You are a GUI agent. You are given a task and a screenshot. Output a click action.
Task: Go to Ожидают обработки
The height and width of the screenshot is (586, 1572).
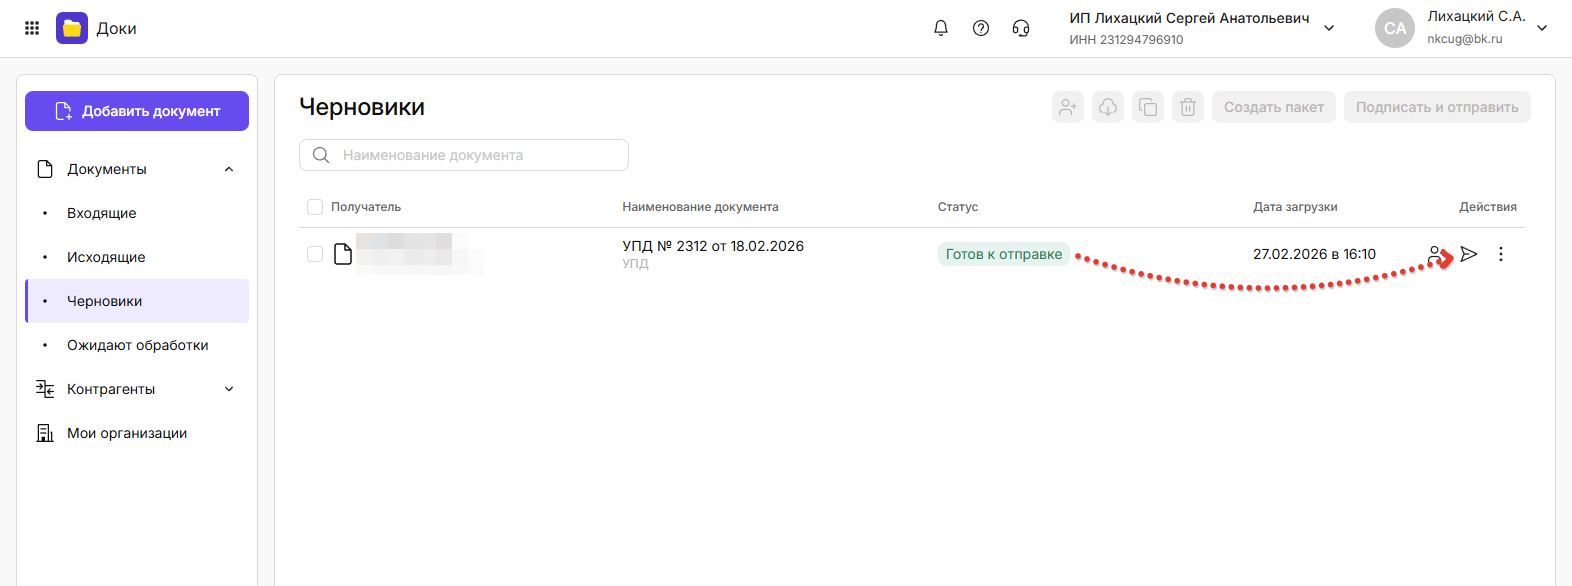point(138,345)
